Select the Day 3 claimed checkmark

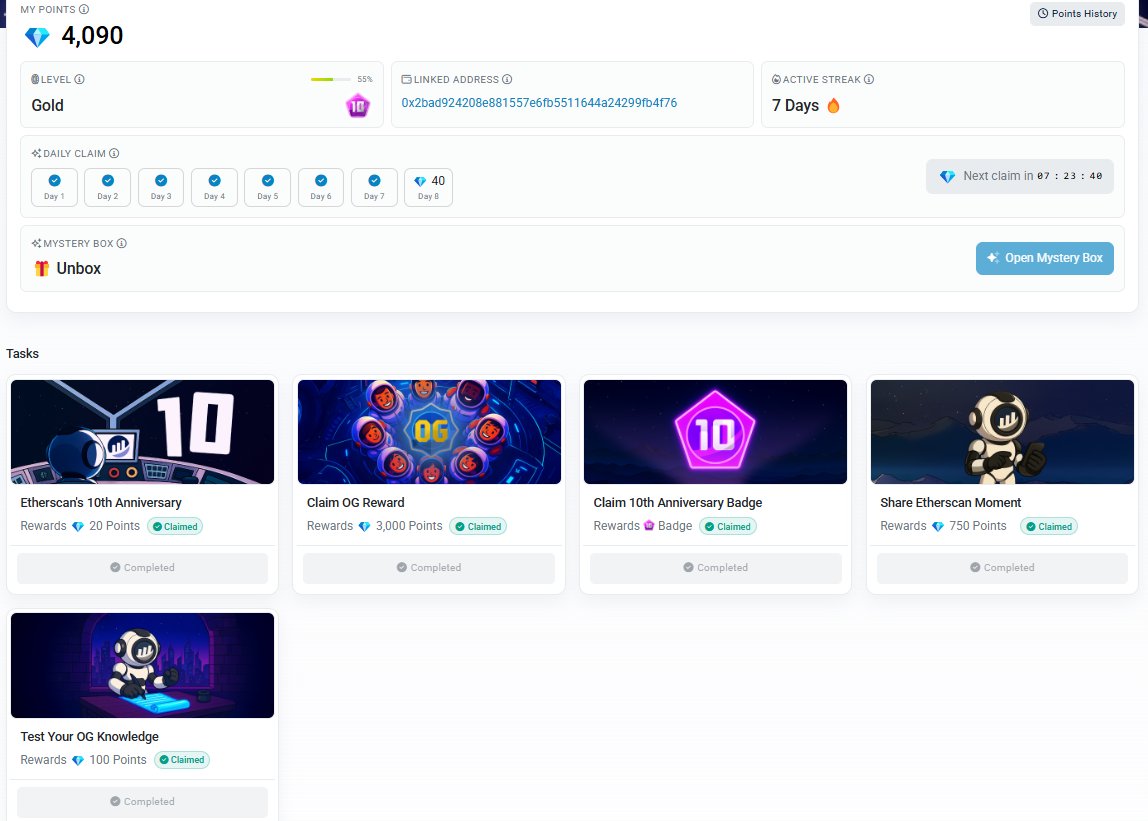point(161,180)
